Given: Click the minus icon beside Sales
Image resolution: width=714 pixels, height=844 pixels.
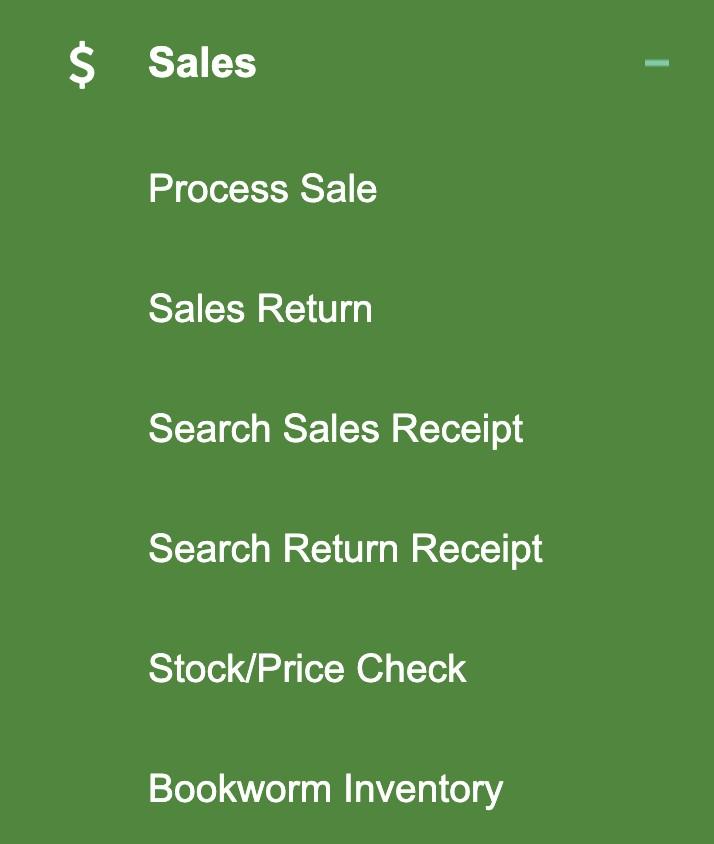Looking at the screenshot, I should tap(657, 63).
